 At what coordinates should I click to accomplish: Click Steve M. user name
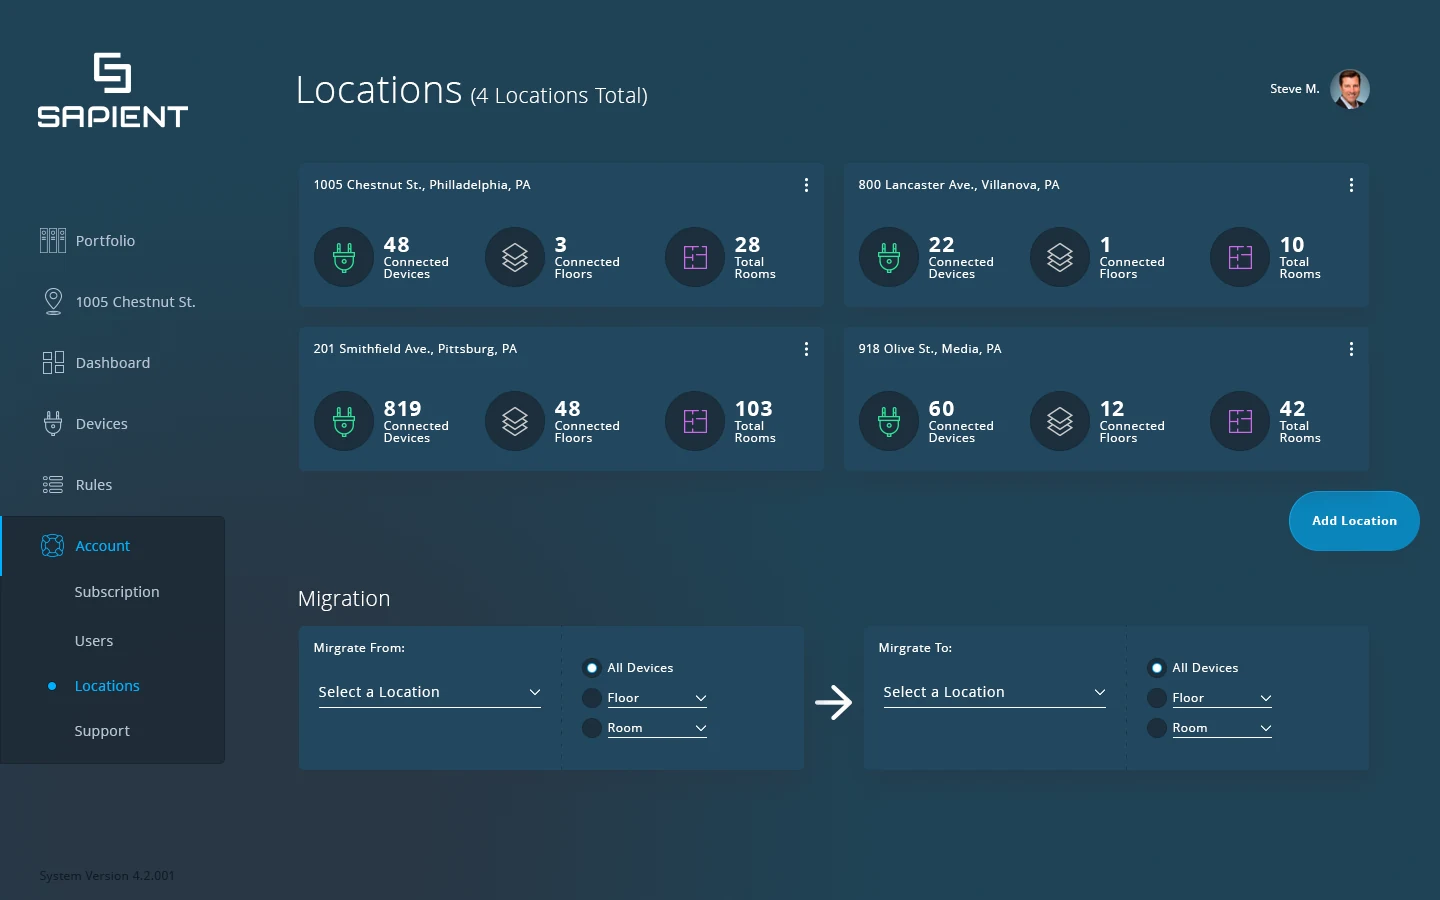click(1294, 89)
